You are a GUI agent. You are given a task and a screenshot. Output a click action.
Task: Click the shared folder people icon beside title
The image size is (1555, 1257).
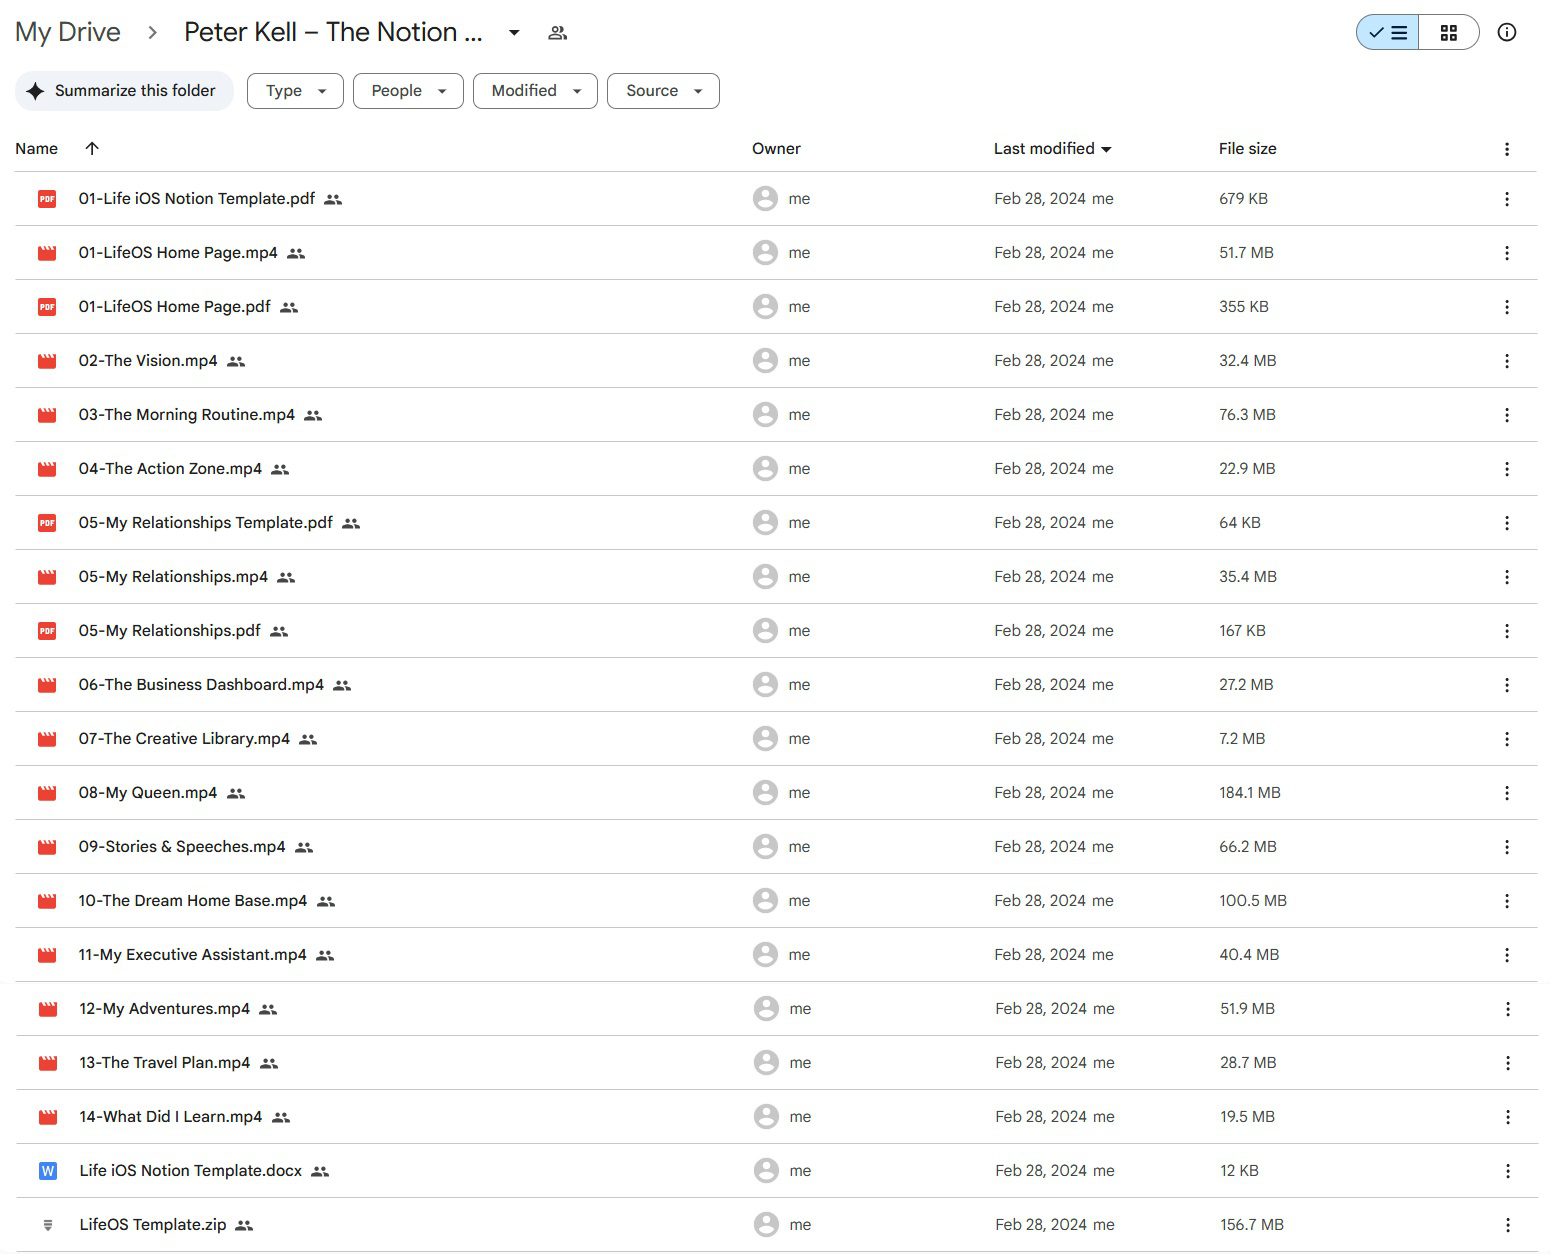click(x=558, y=33)
